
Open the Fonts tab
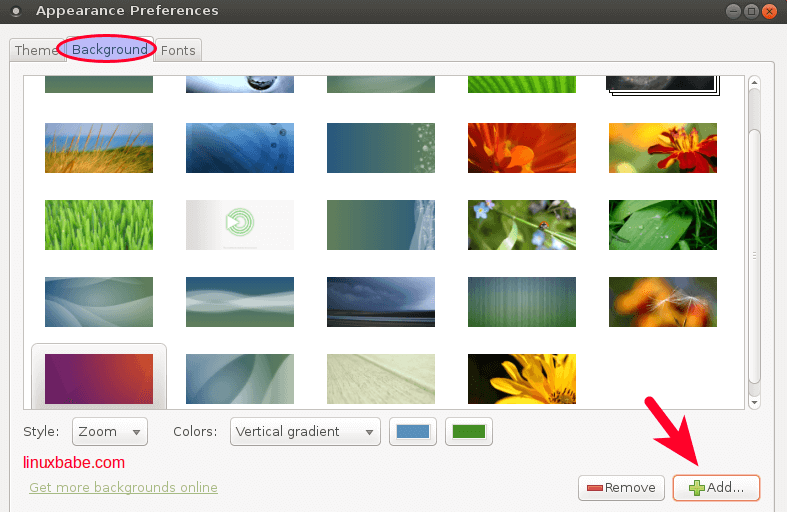click(x=178, y=50)
